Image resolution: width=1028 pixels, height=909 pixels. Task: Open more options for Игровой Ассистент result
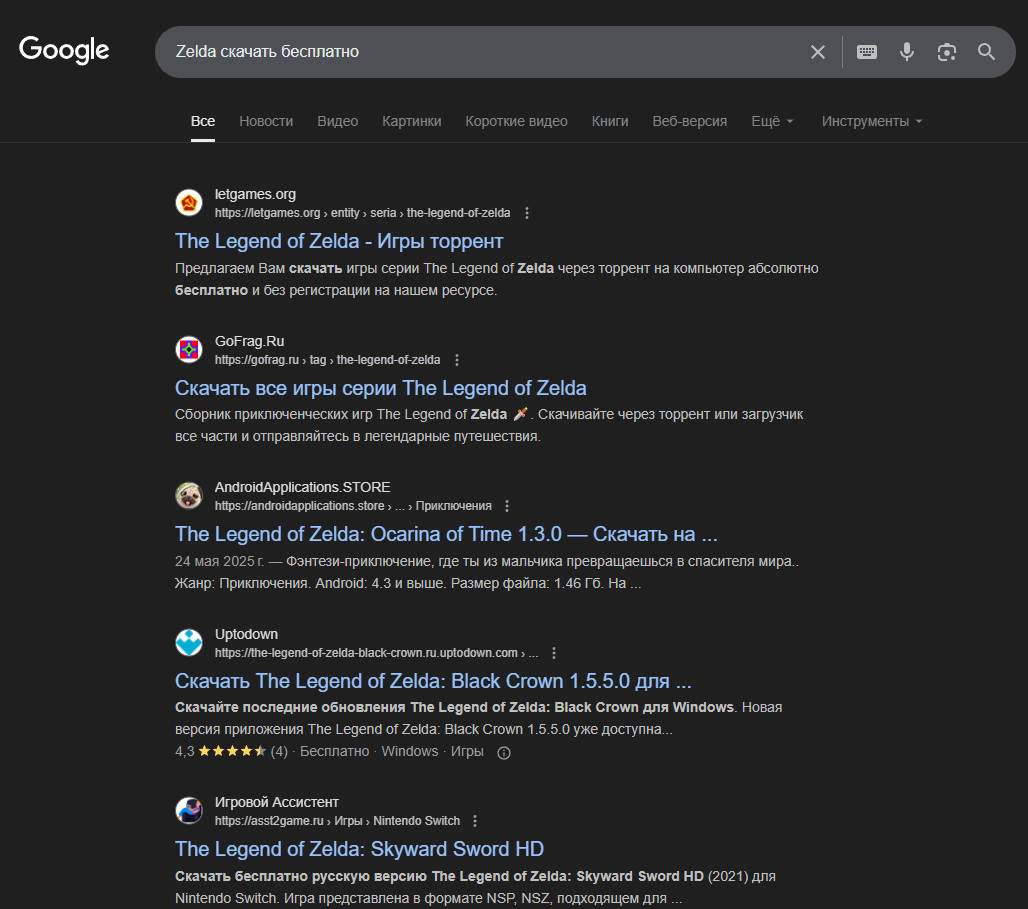coord(475,821)
